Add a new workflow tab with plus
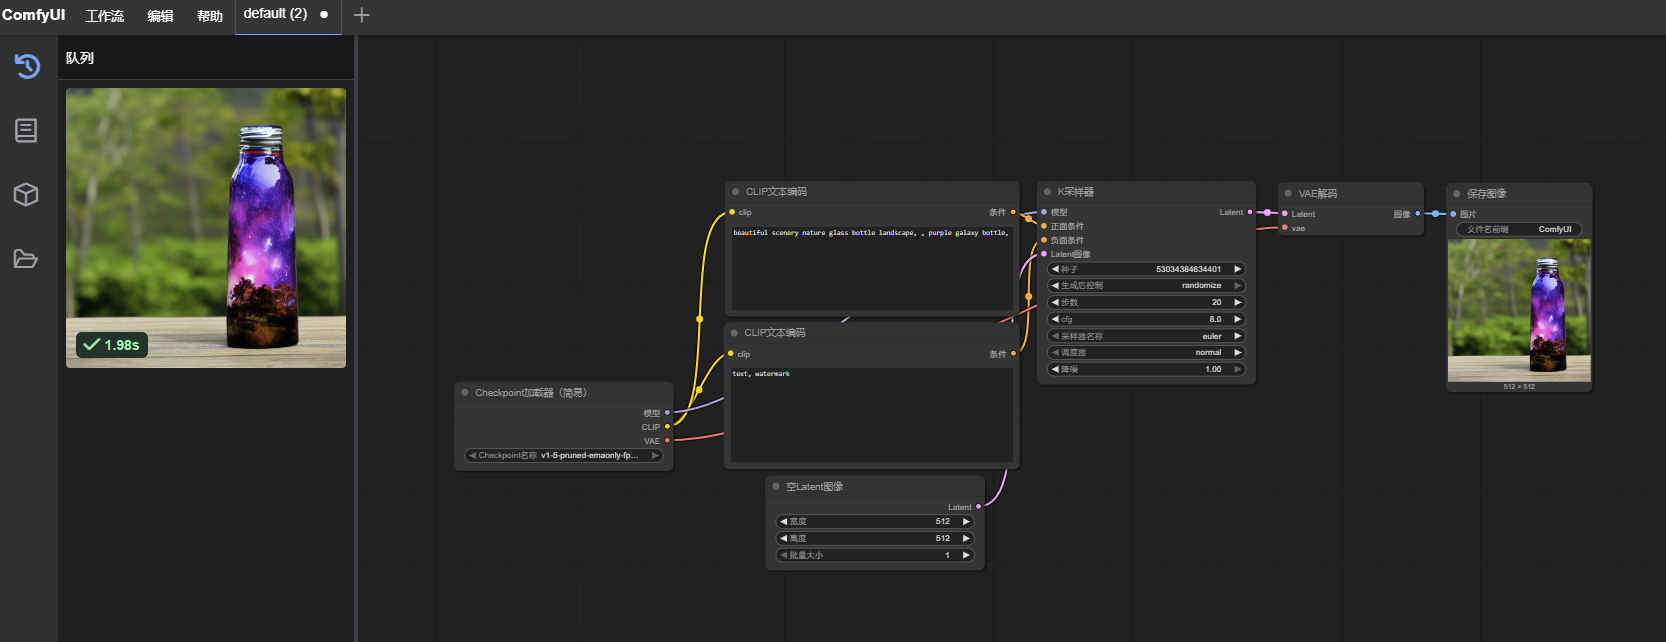 pos(362,15)
